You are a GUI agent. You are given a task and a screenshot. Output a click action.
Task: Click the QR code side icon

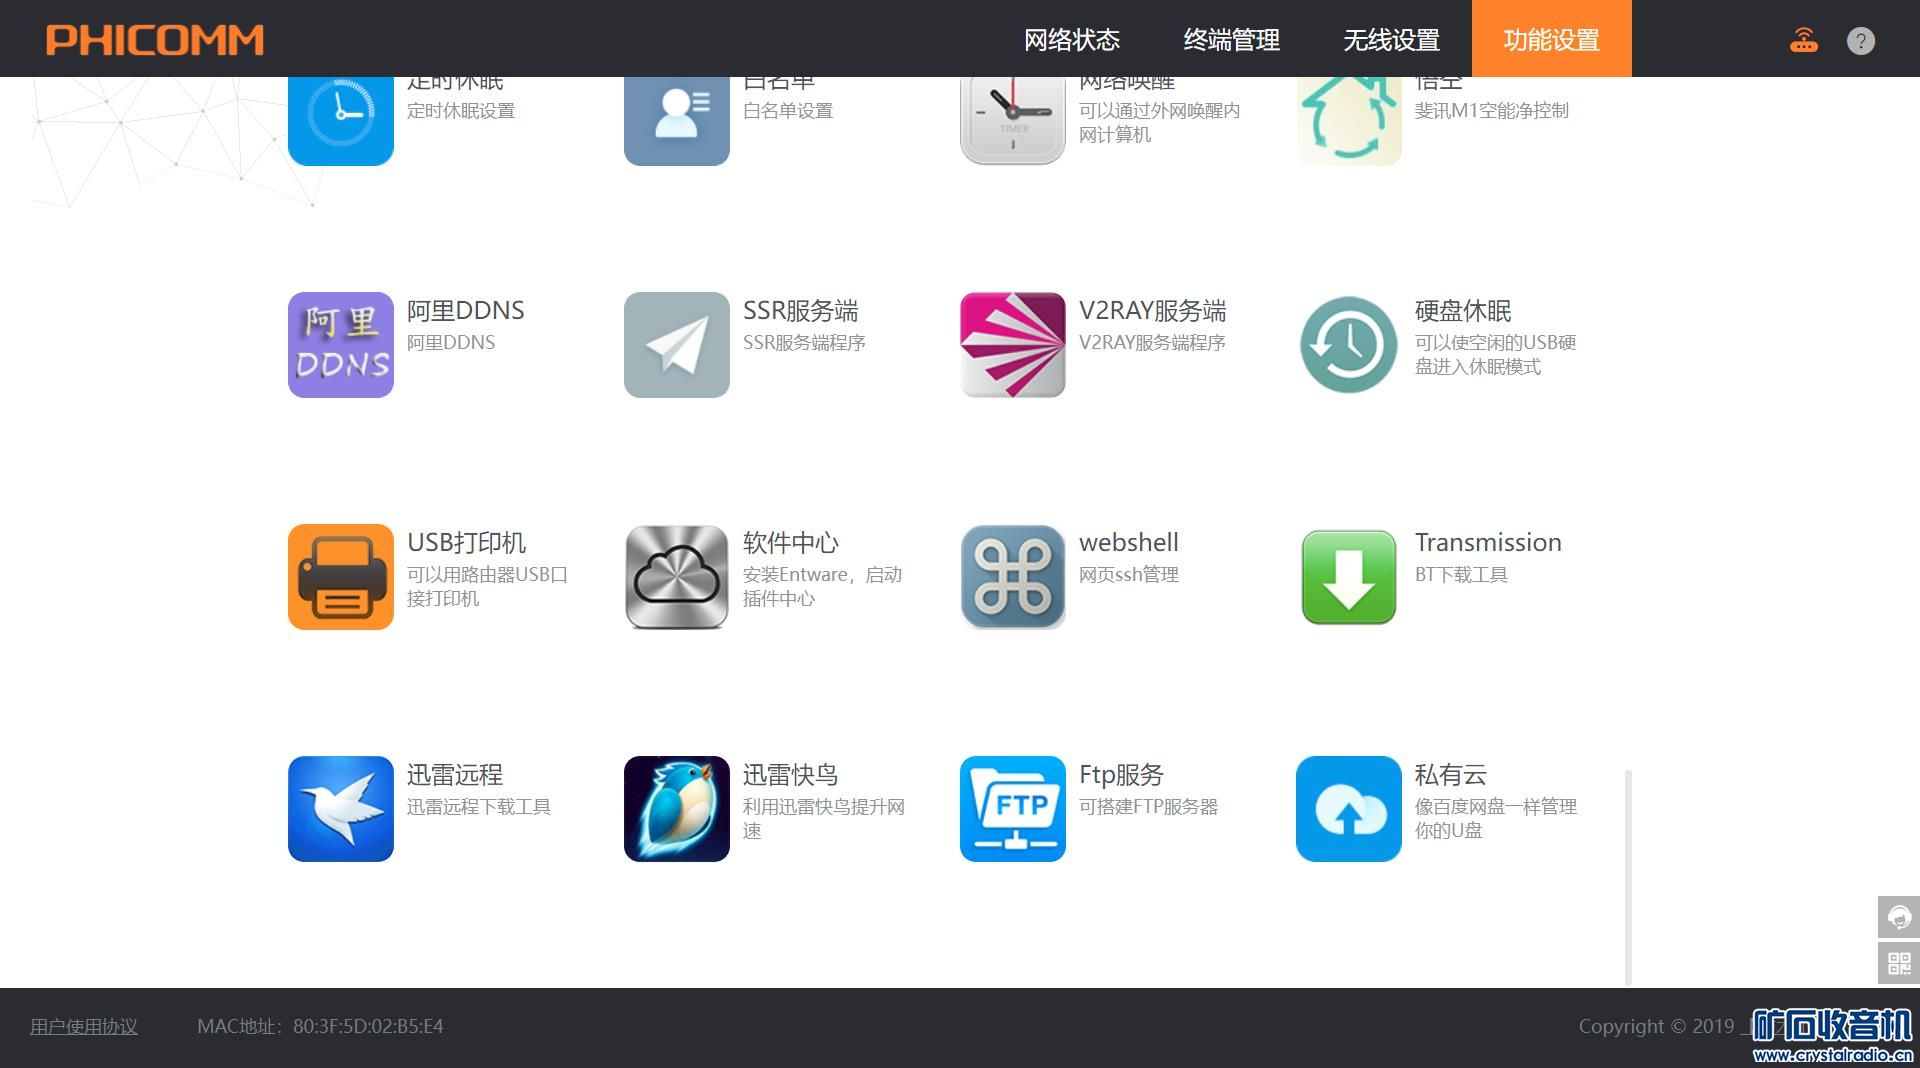coord(1899,963)
